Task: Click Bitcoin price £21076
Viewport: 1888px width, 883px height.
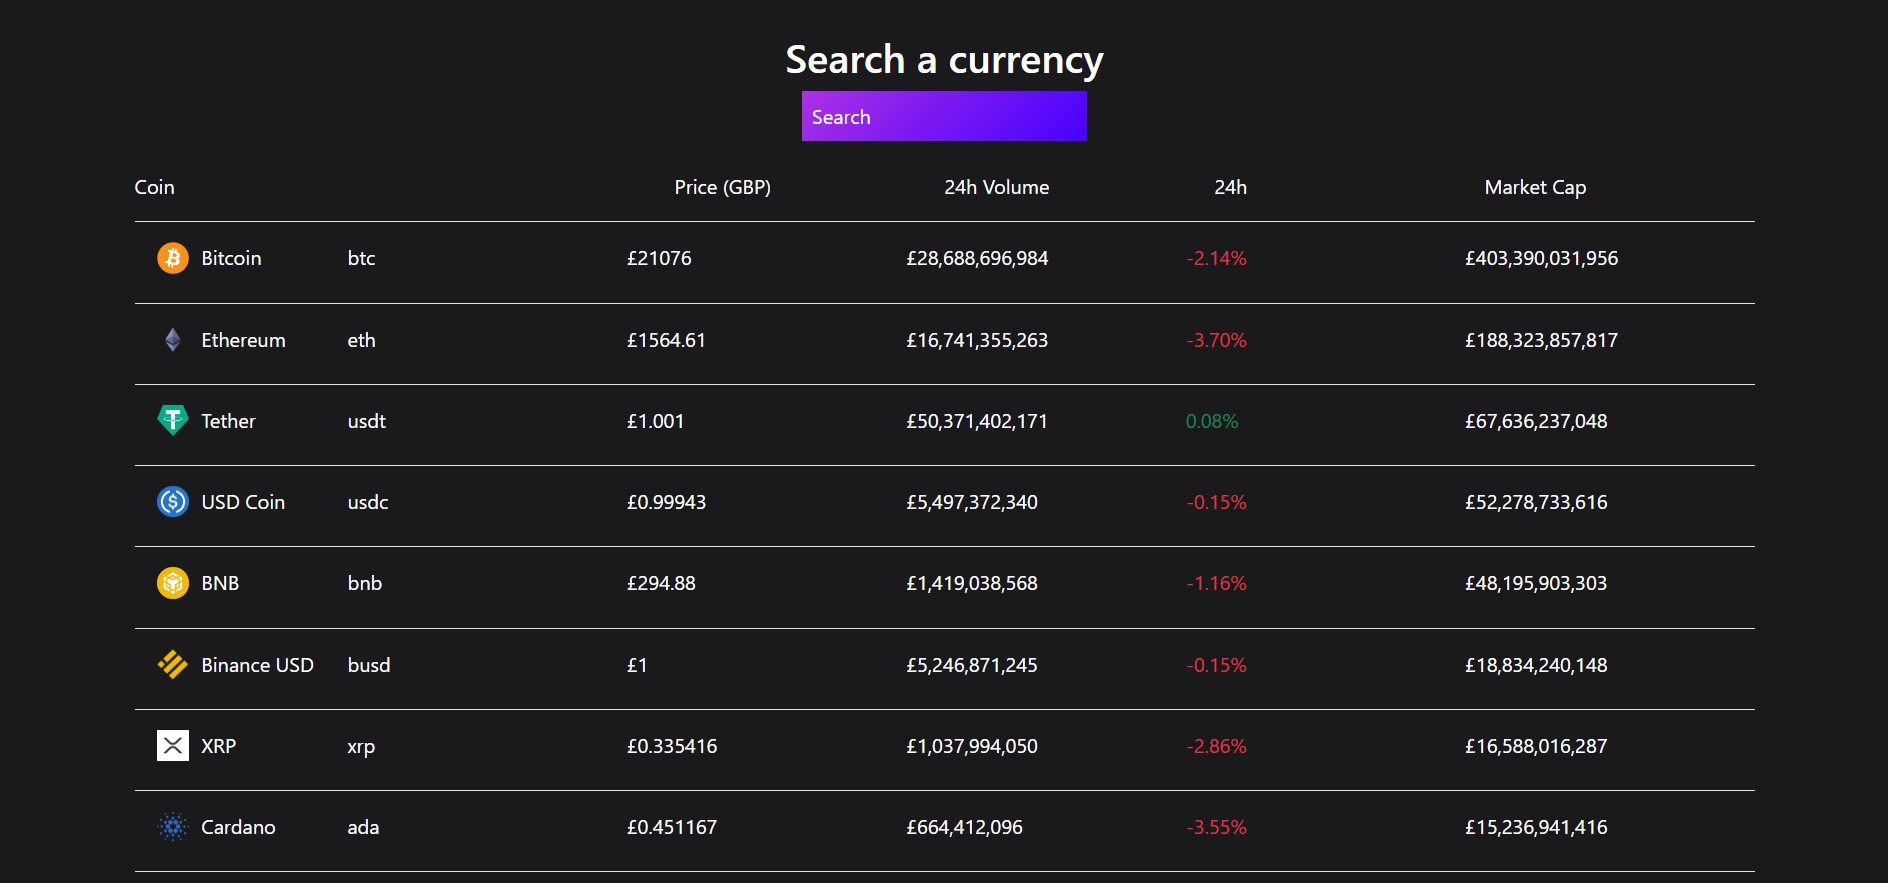Action: tap(659, 258)
